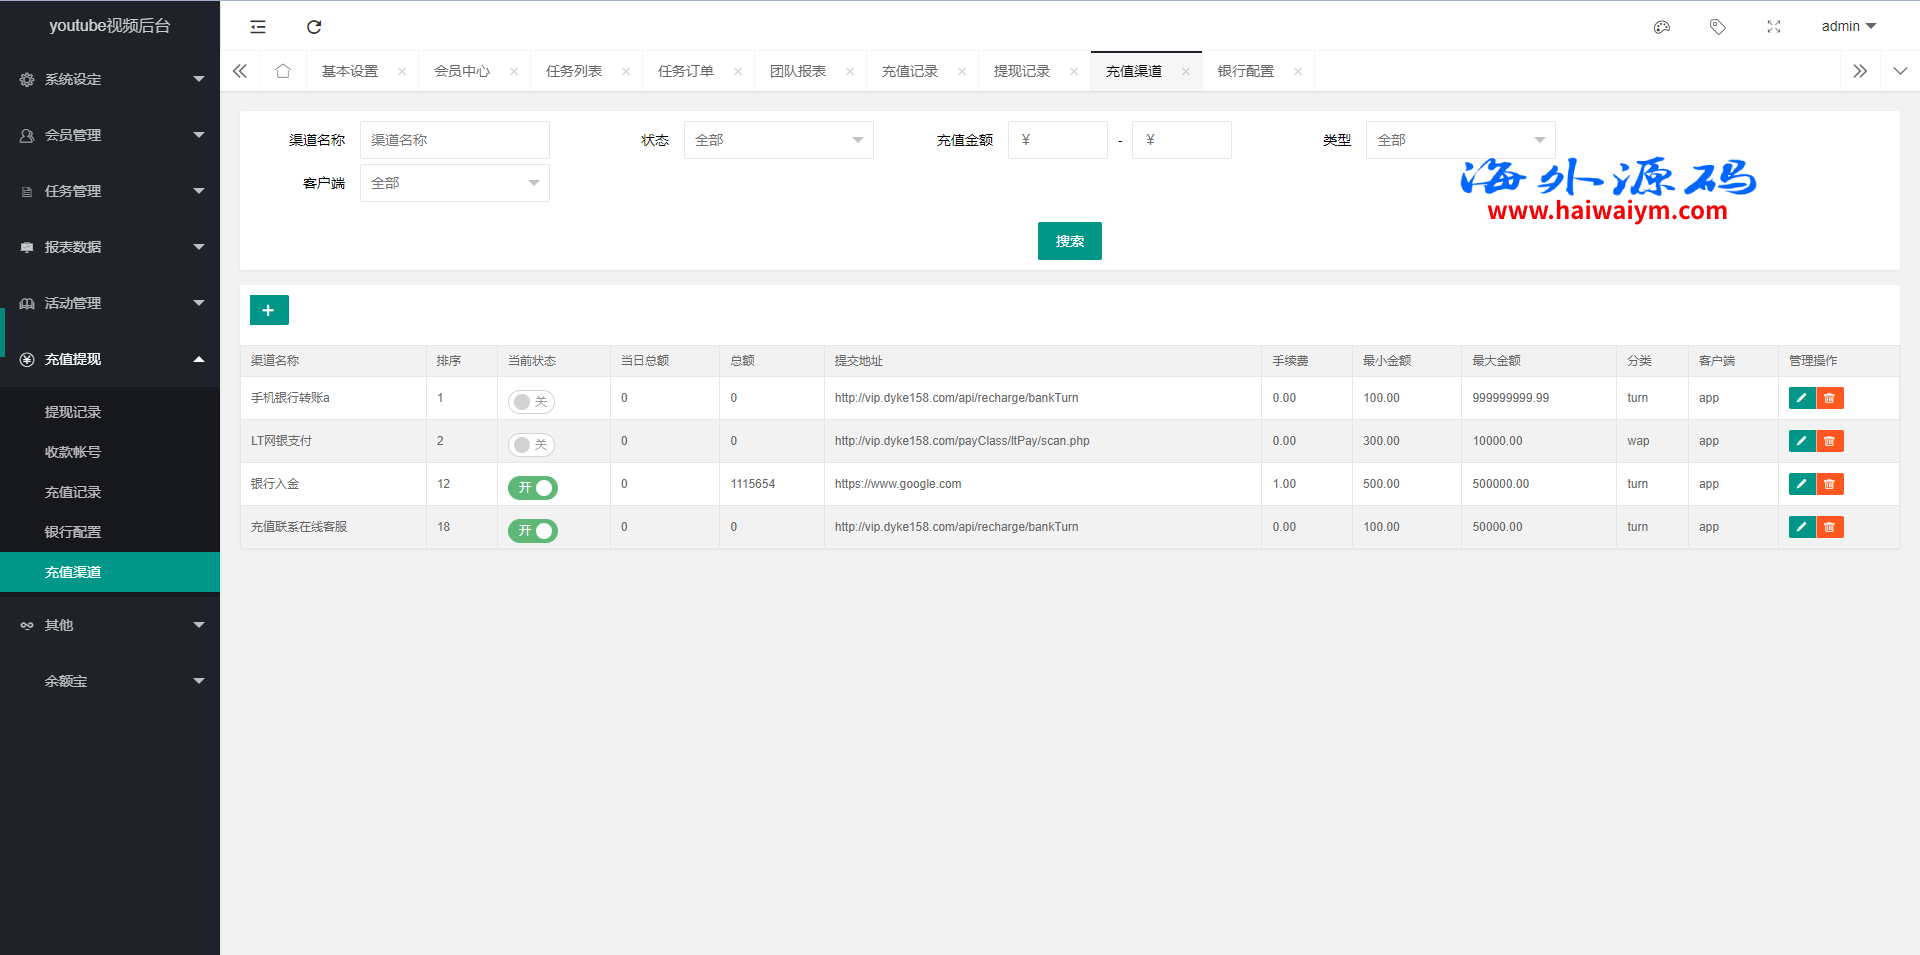
Task: Open the theme palette icon
Action: [x=1662, y=27]
